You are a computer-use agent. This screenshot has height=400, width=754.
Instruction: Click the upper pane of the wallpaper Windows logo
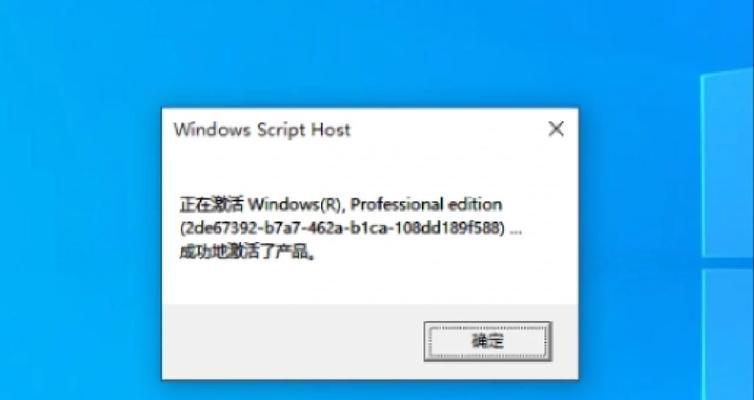pyautogui.click(x=727, y=163)
